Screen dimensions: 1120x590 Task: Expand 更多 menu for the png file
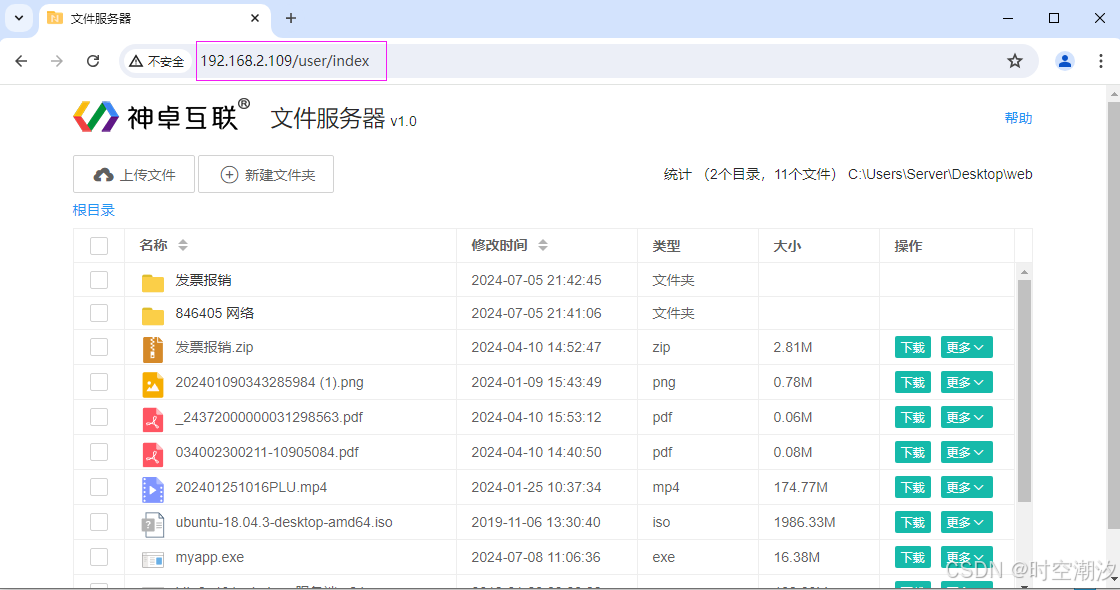[x=966, y=382]
